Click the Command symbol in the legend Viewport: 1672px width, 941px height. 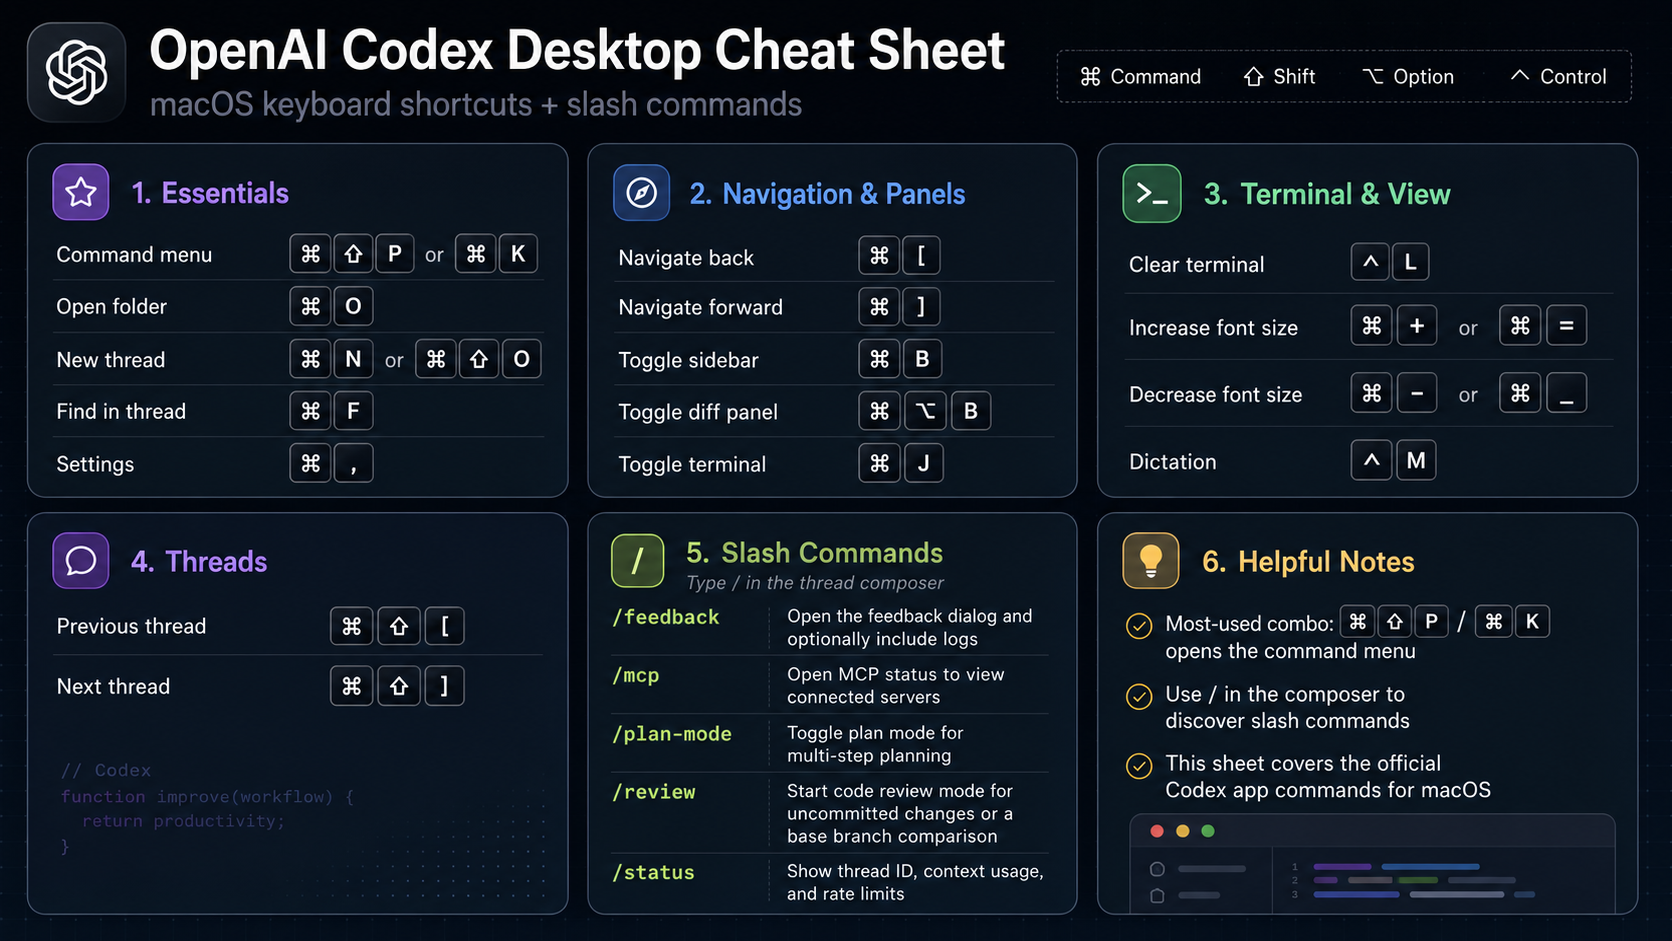coord(1090,77)
